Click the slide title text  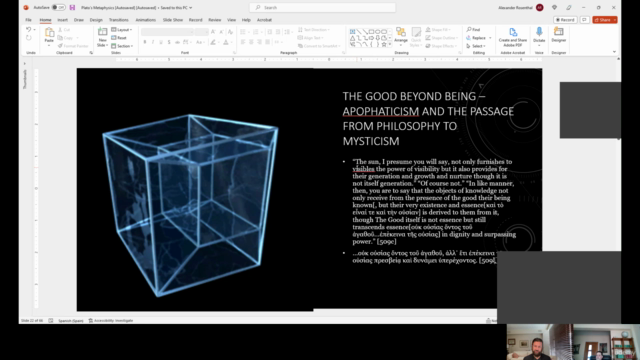pyautogui.click(x=428, y=118)
